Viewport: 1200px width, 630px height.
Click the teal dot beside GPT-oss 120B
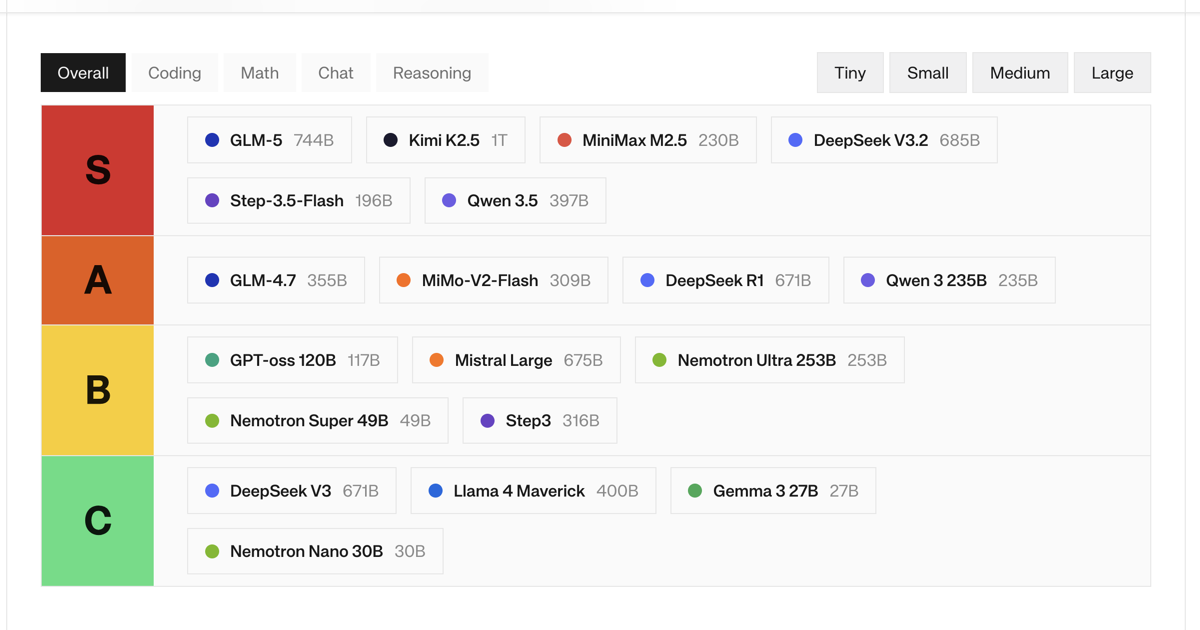[x=212, y=361]
